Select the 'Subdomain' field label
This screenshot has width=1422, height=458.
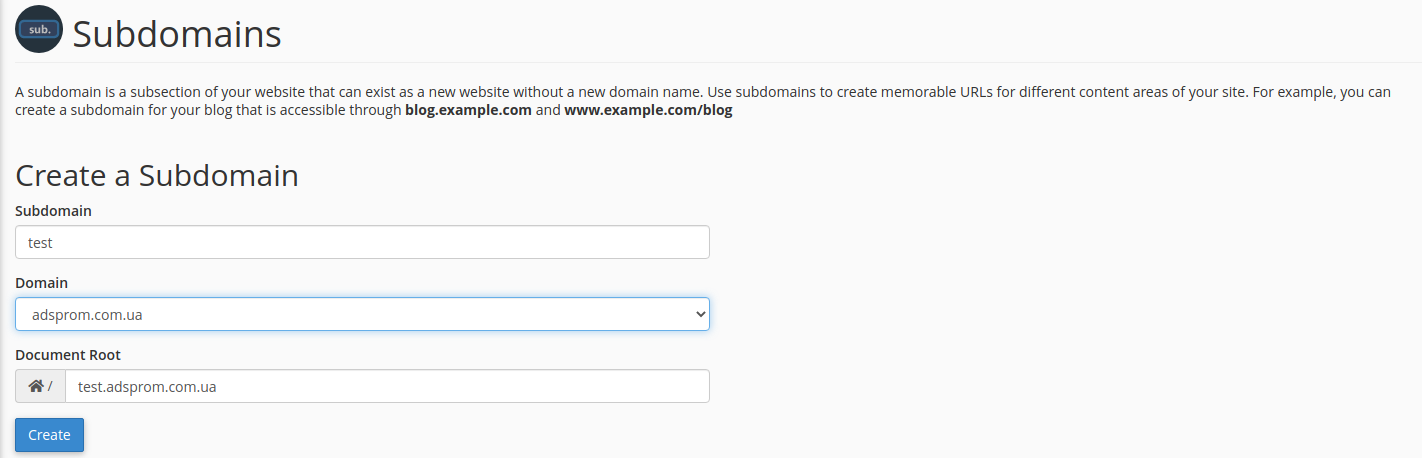coord(53,211)
